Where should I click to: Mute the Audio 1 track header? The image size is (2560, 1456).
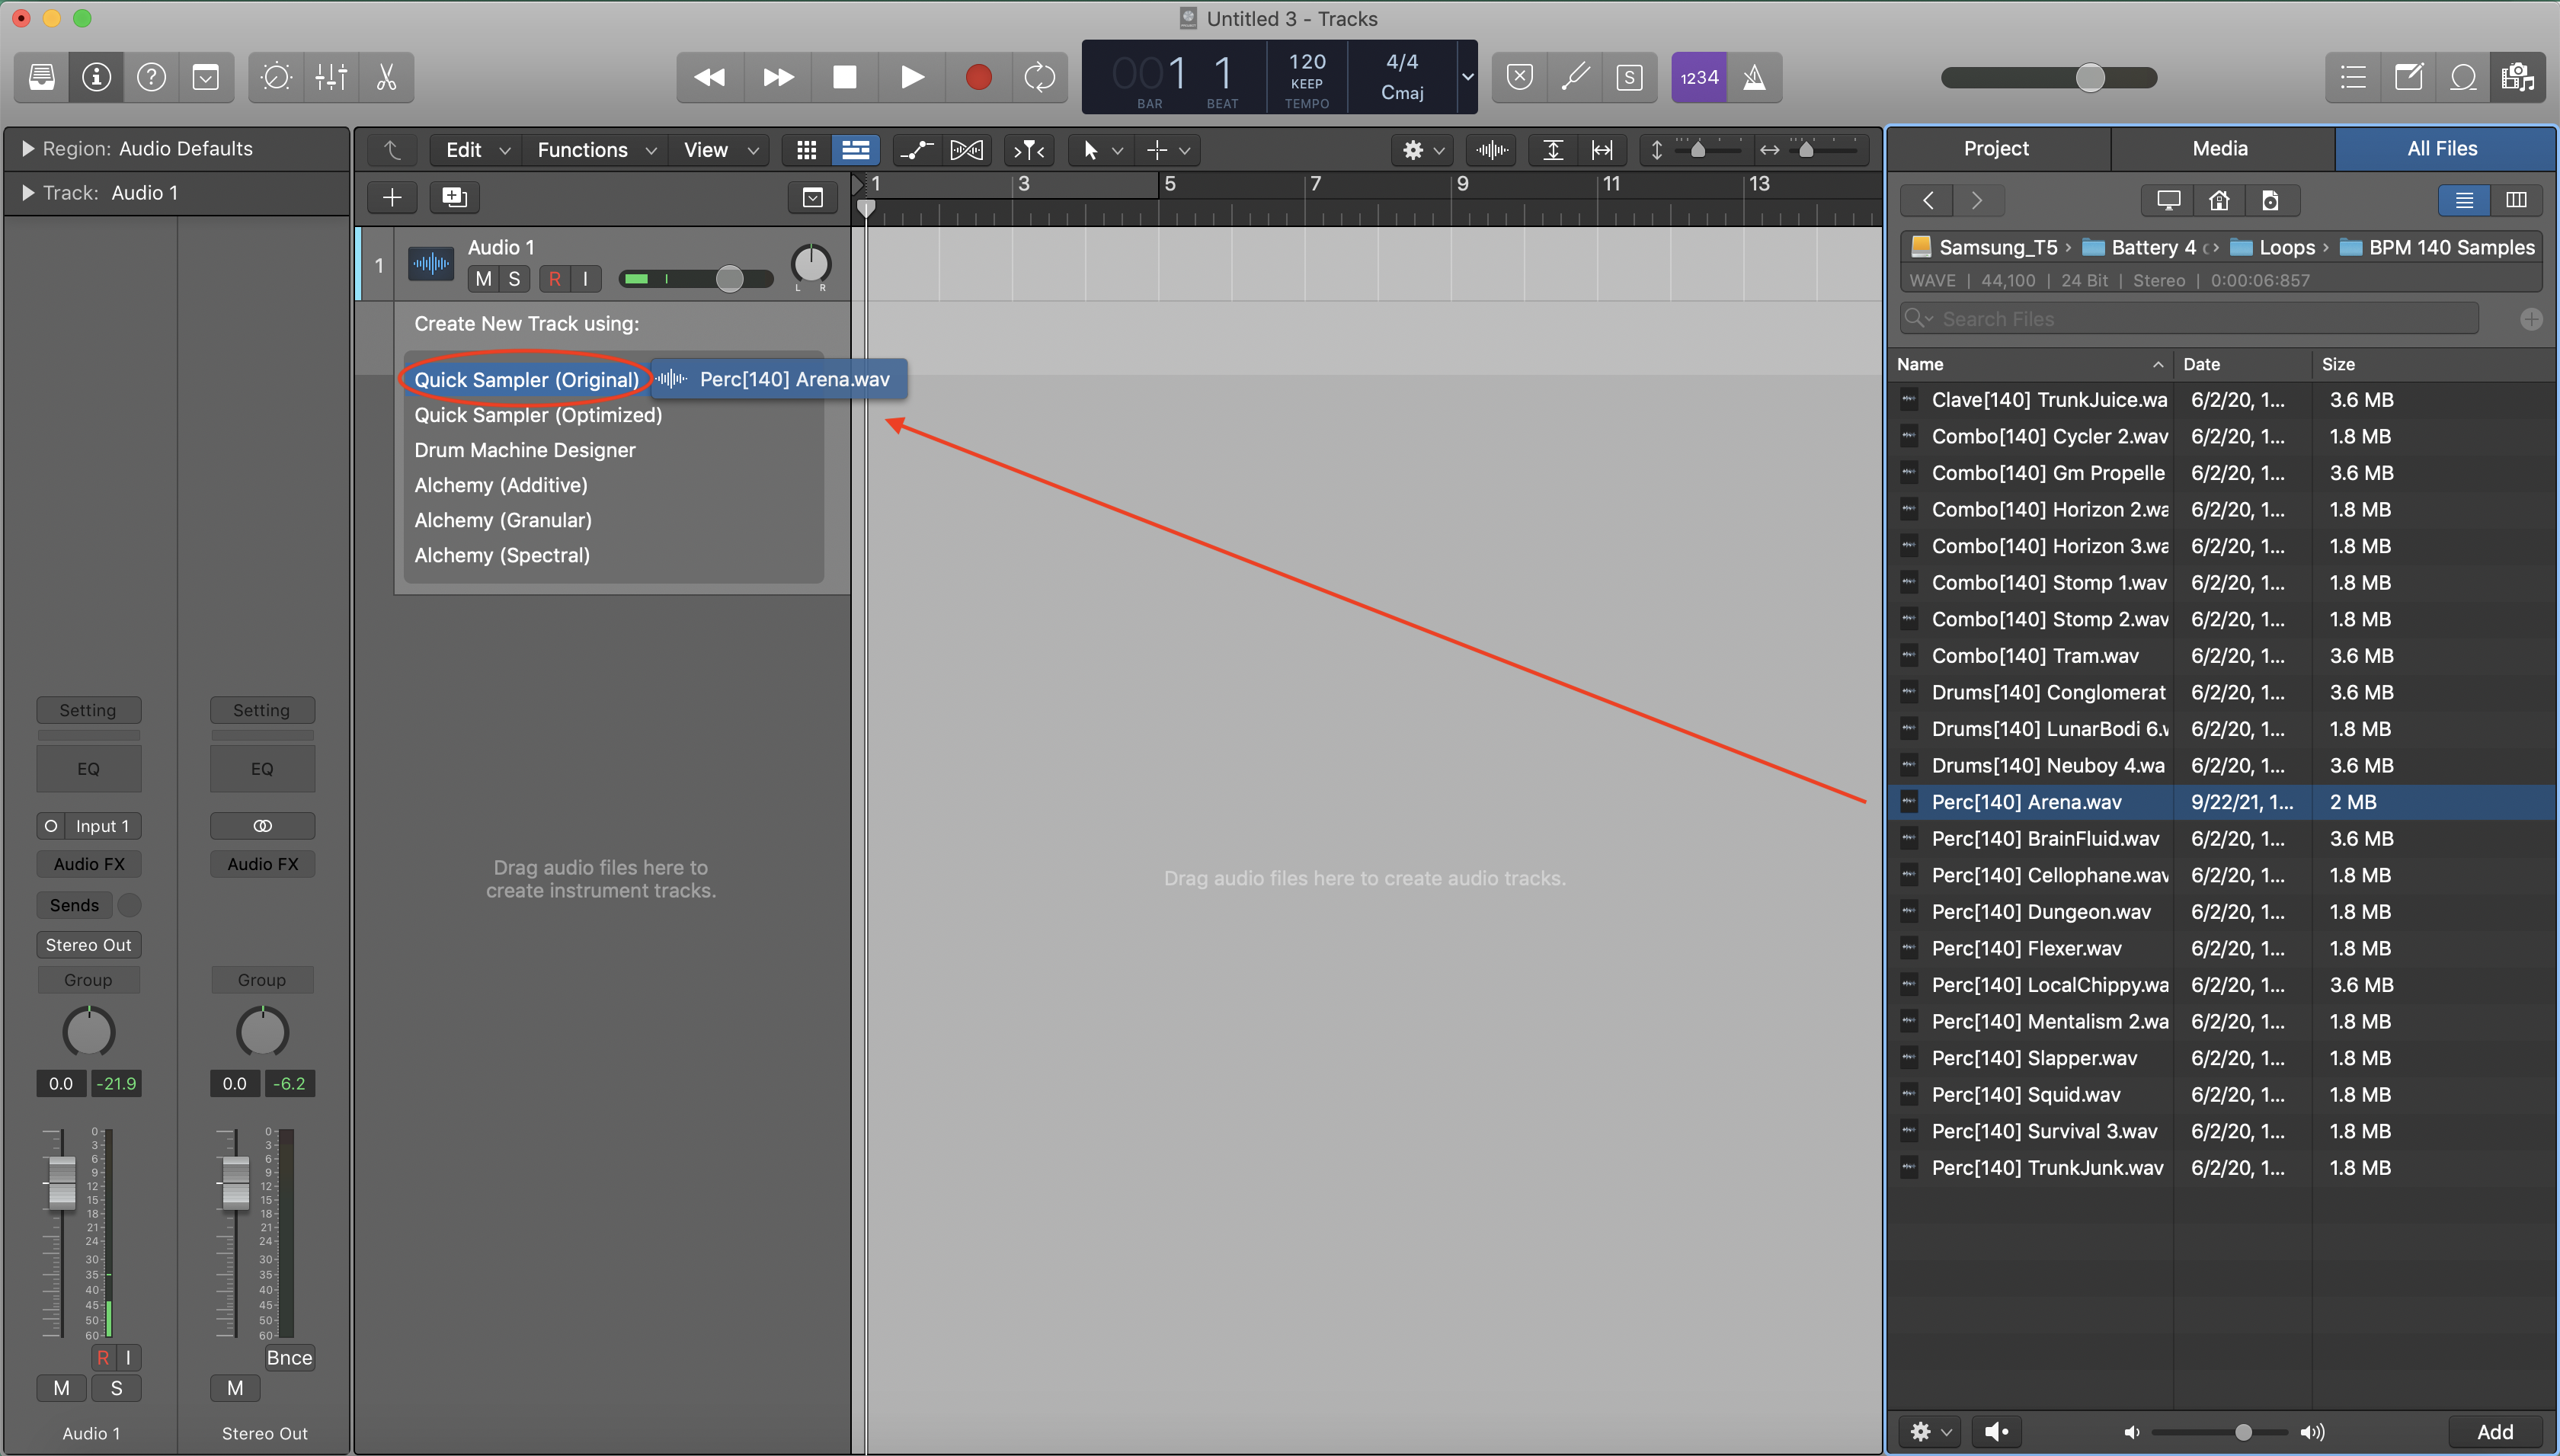click(484, 279)
